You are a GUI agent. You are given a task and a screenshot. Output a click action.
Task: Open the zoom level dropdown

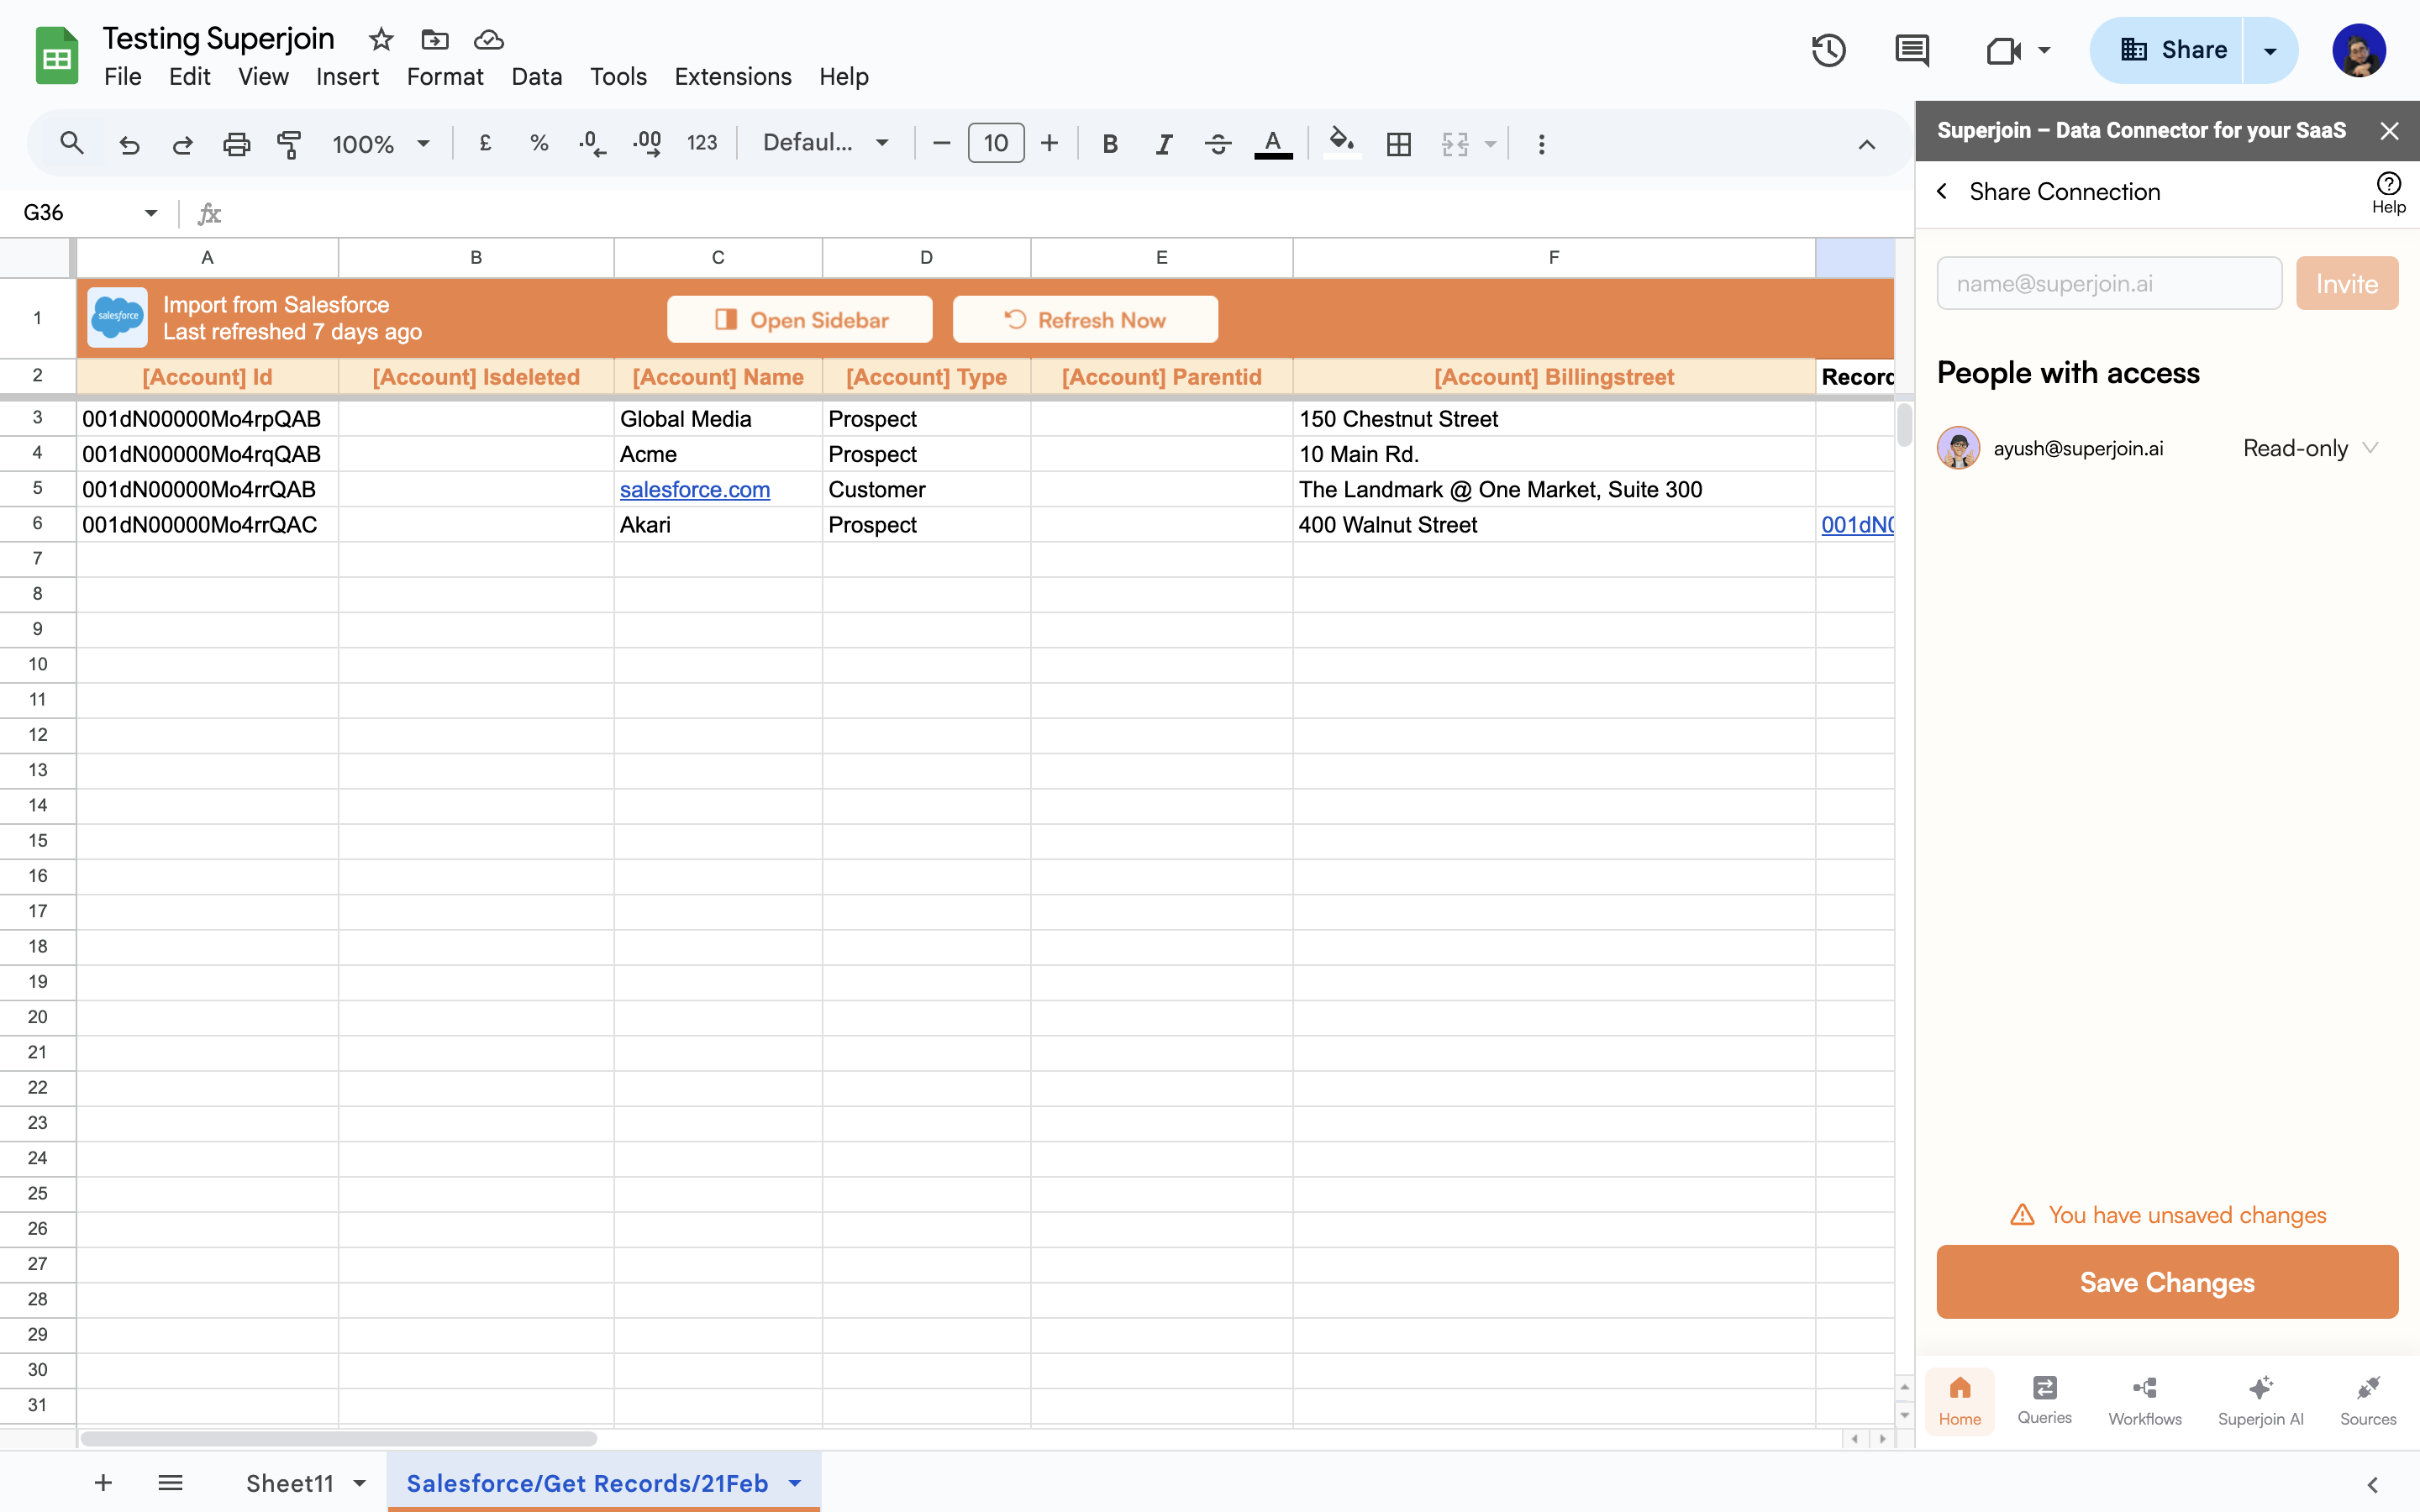tap(381, 144)
